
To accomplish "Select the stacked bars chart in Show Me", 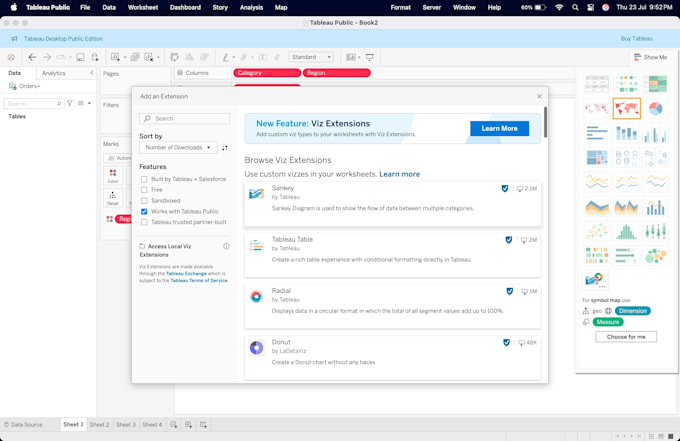I will (x=626, y=133).
